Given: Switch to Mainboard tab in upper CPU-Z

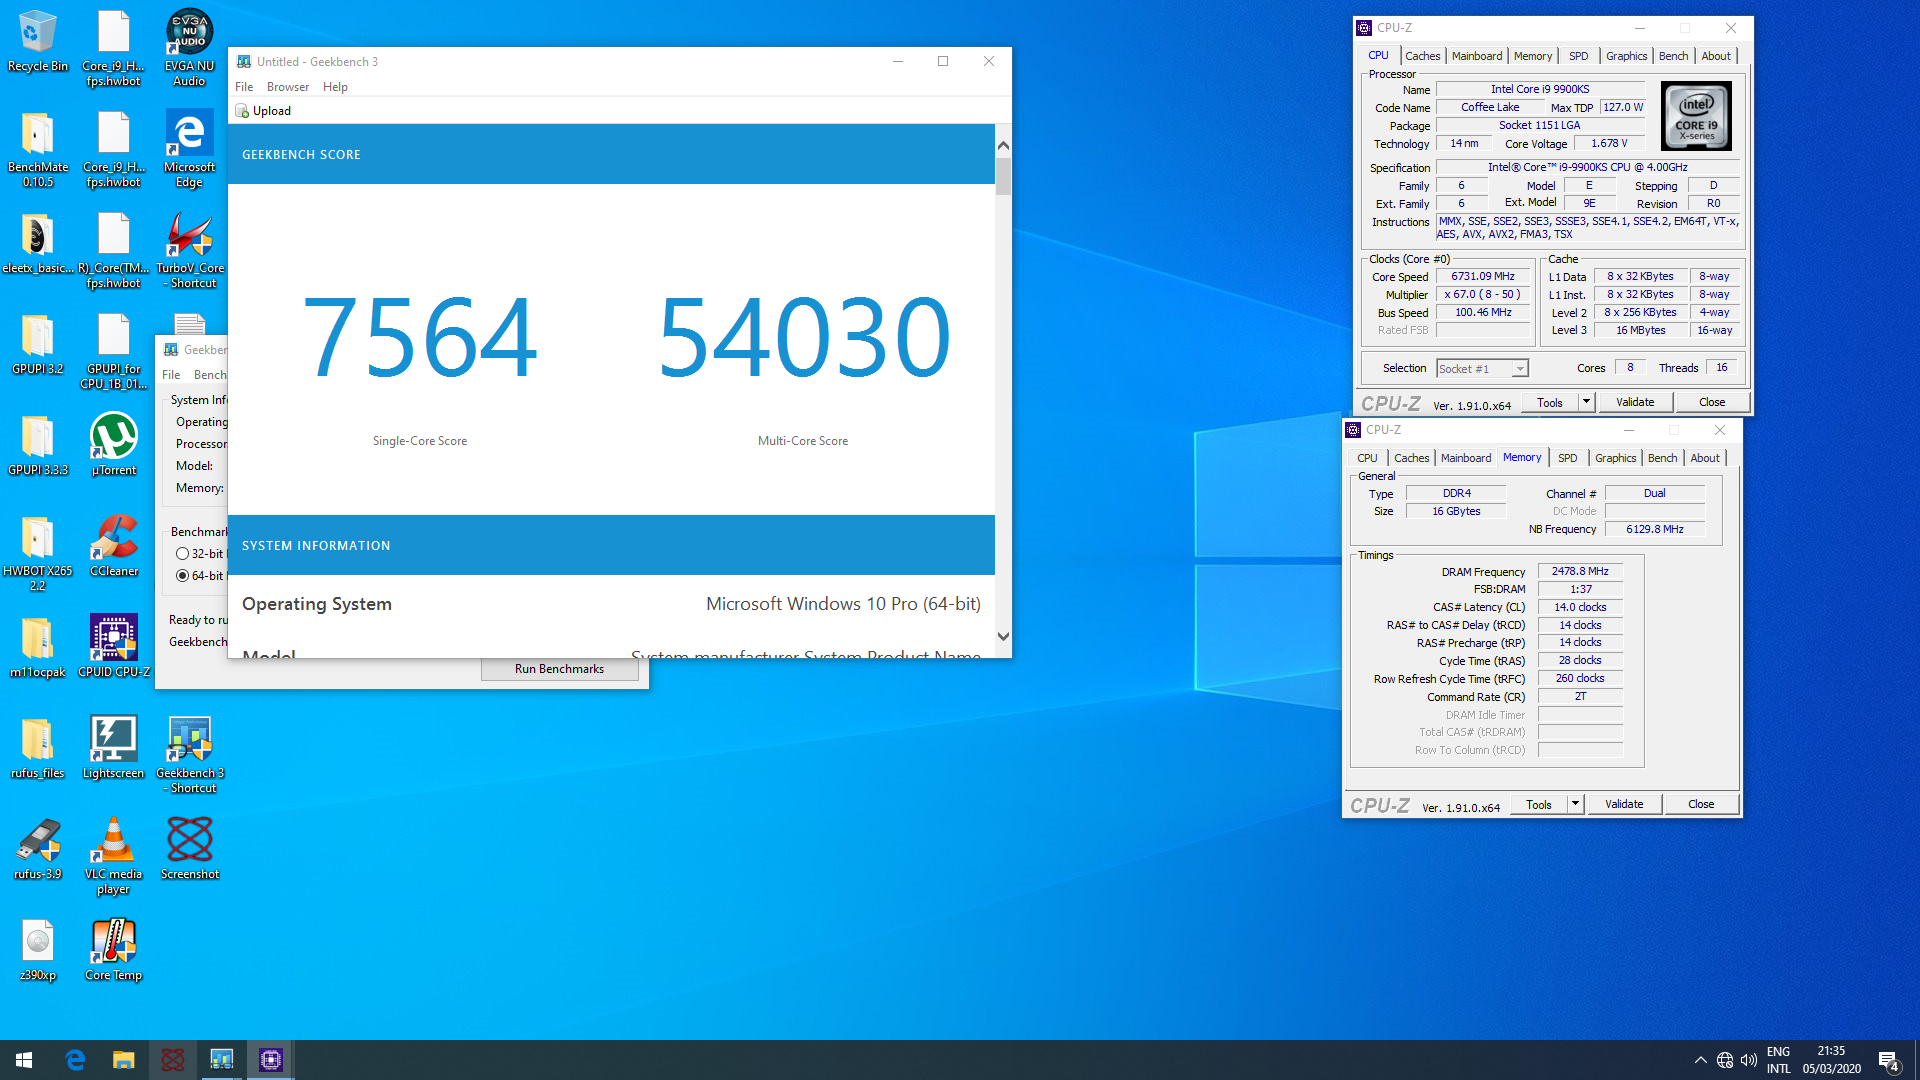Looking at the screenshot, I should 1477,56.
